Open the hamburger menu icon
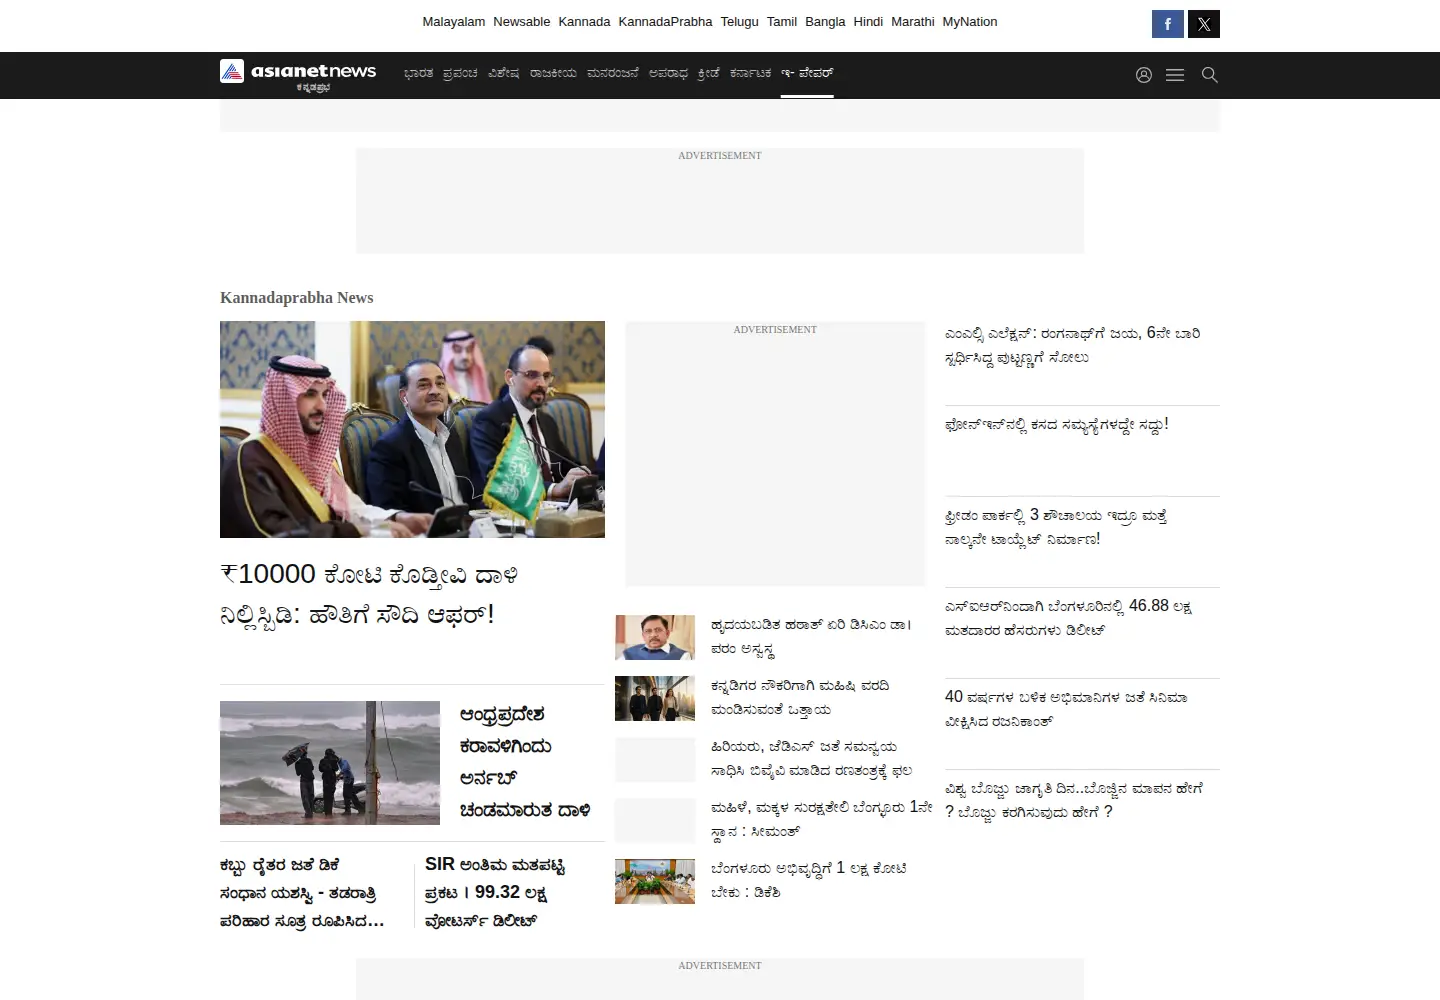The height and width of the screenshot is (1000, 1440). pyautogui.click(x=1175, y=75)
